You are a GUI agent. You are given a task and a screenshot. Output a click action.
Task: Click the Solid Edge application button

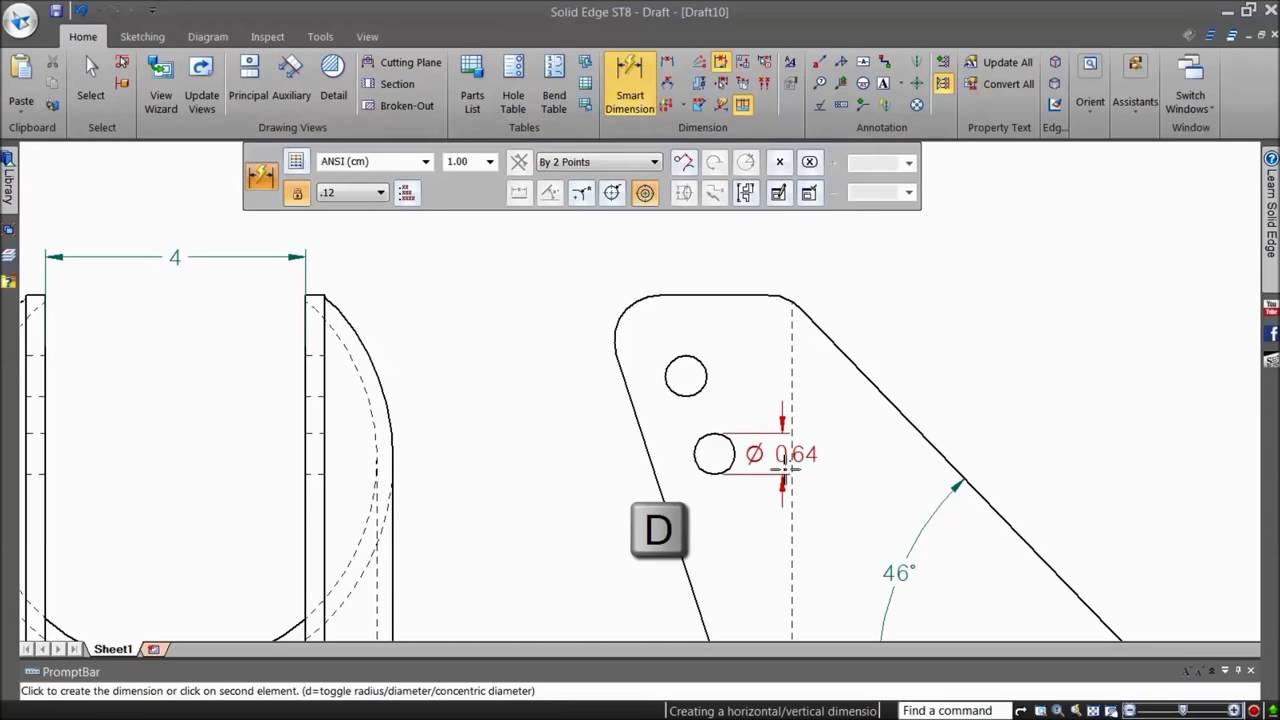19,19
